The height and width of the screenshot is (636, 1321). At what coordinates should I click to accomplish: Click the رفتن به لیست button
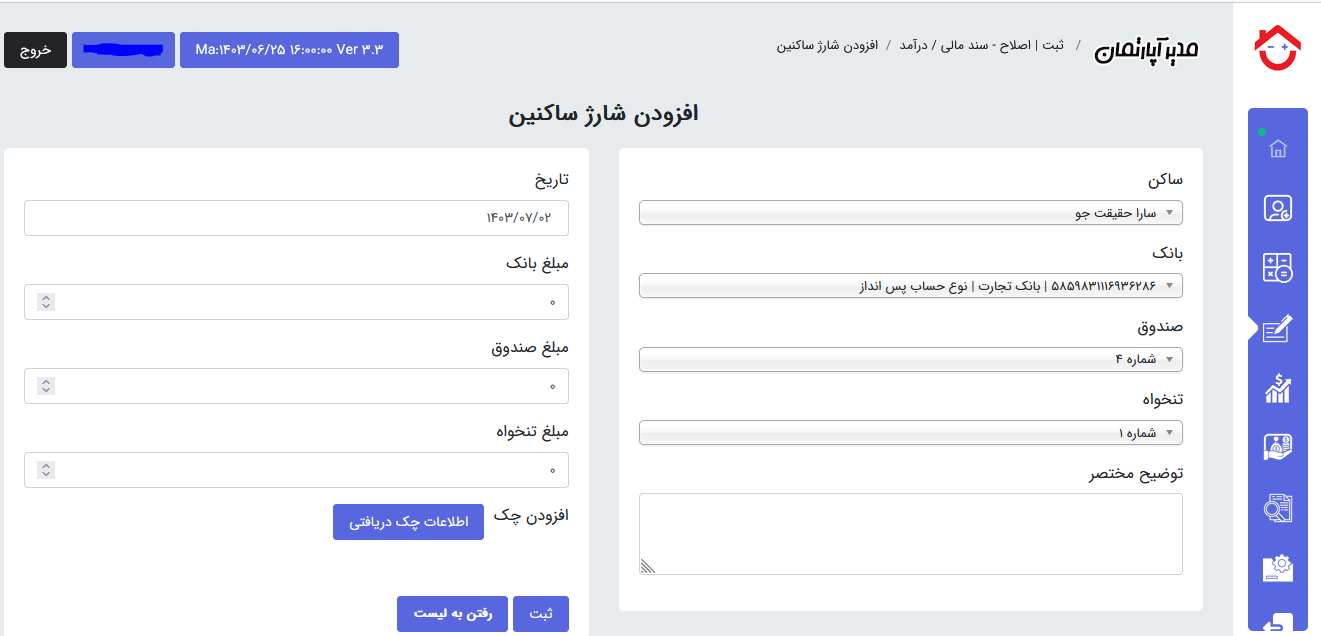pyautogui.click(x=452, y=614)
